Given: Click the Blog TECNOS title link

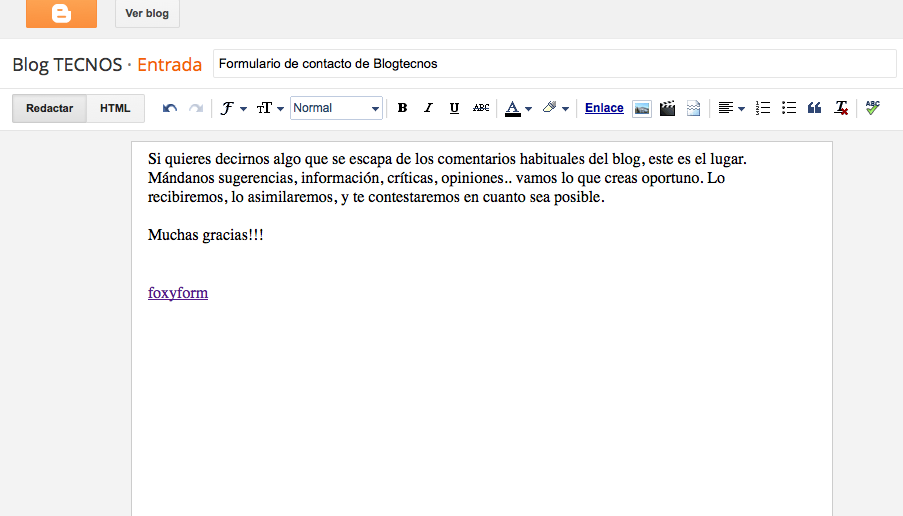Looking at the screenshot, I should (x=67, y=64).
